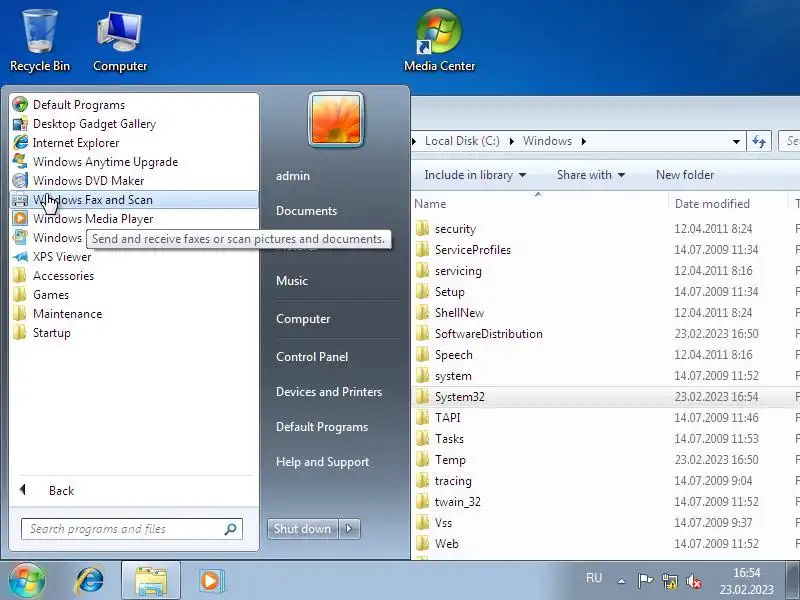Screen dimensions: 800x600
Task: Select the Speech folder row
Action: pyautogui.click(x=606, y=355)
